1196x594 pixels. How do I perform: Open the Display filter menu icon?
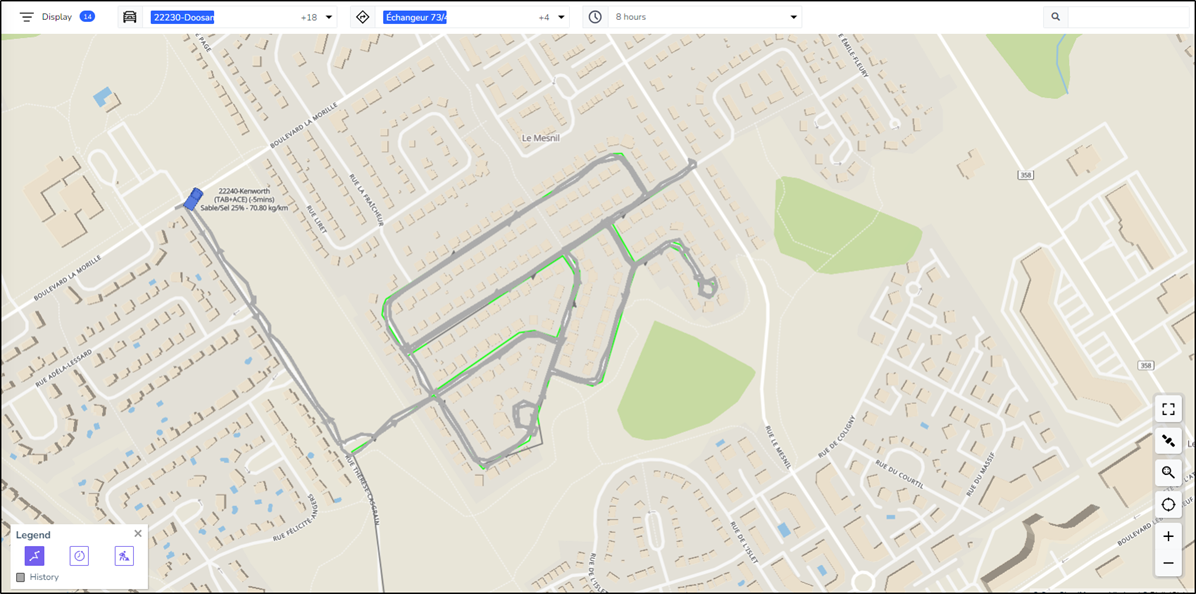click(27, 17)
